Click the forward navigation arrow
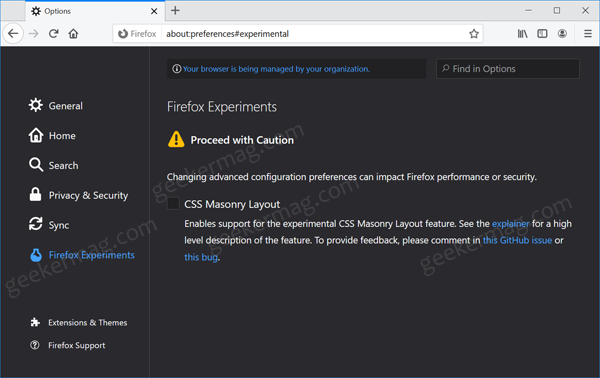The height and width of the screenshot is (378, 600). (34, 34)
